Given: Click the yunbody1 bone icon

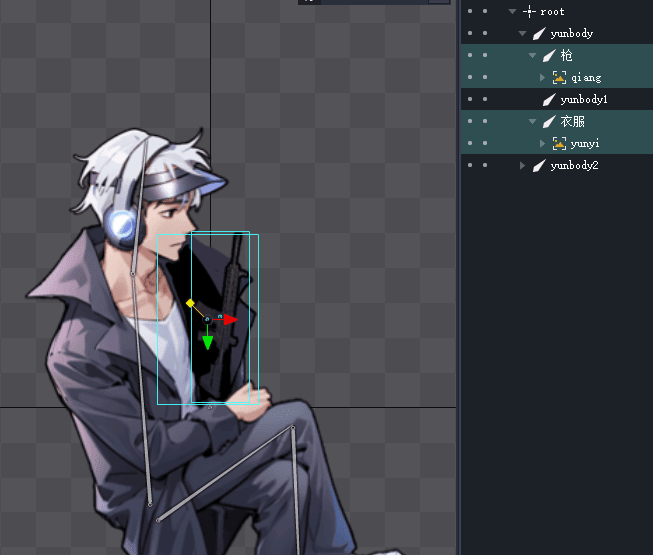Looking at the screenshot, I should coord(548,100).
